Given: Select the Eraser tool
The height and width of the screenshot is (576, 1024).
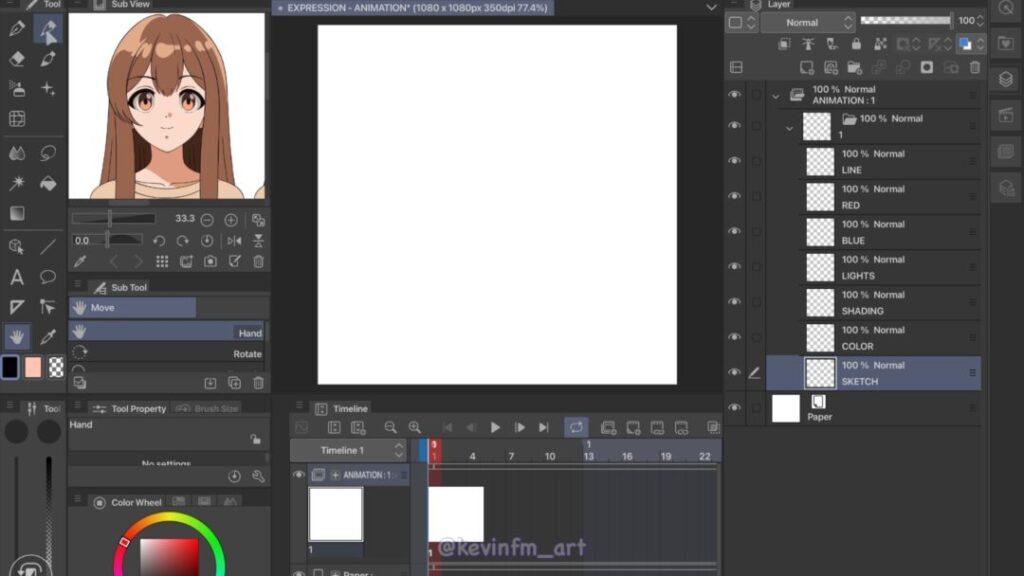Looking at the screenshot, I should [x=17, y=59].
